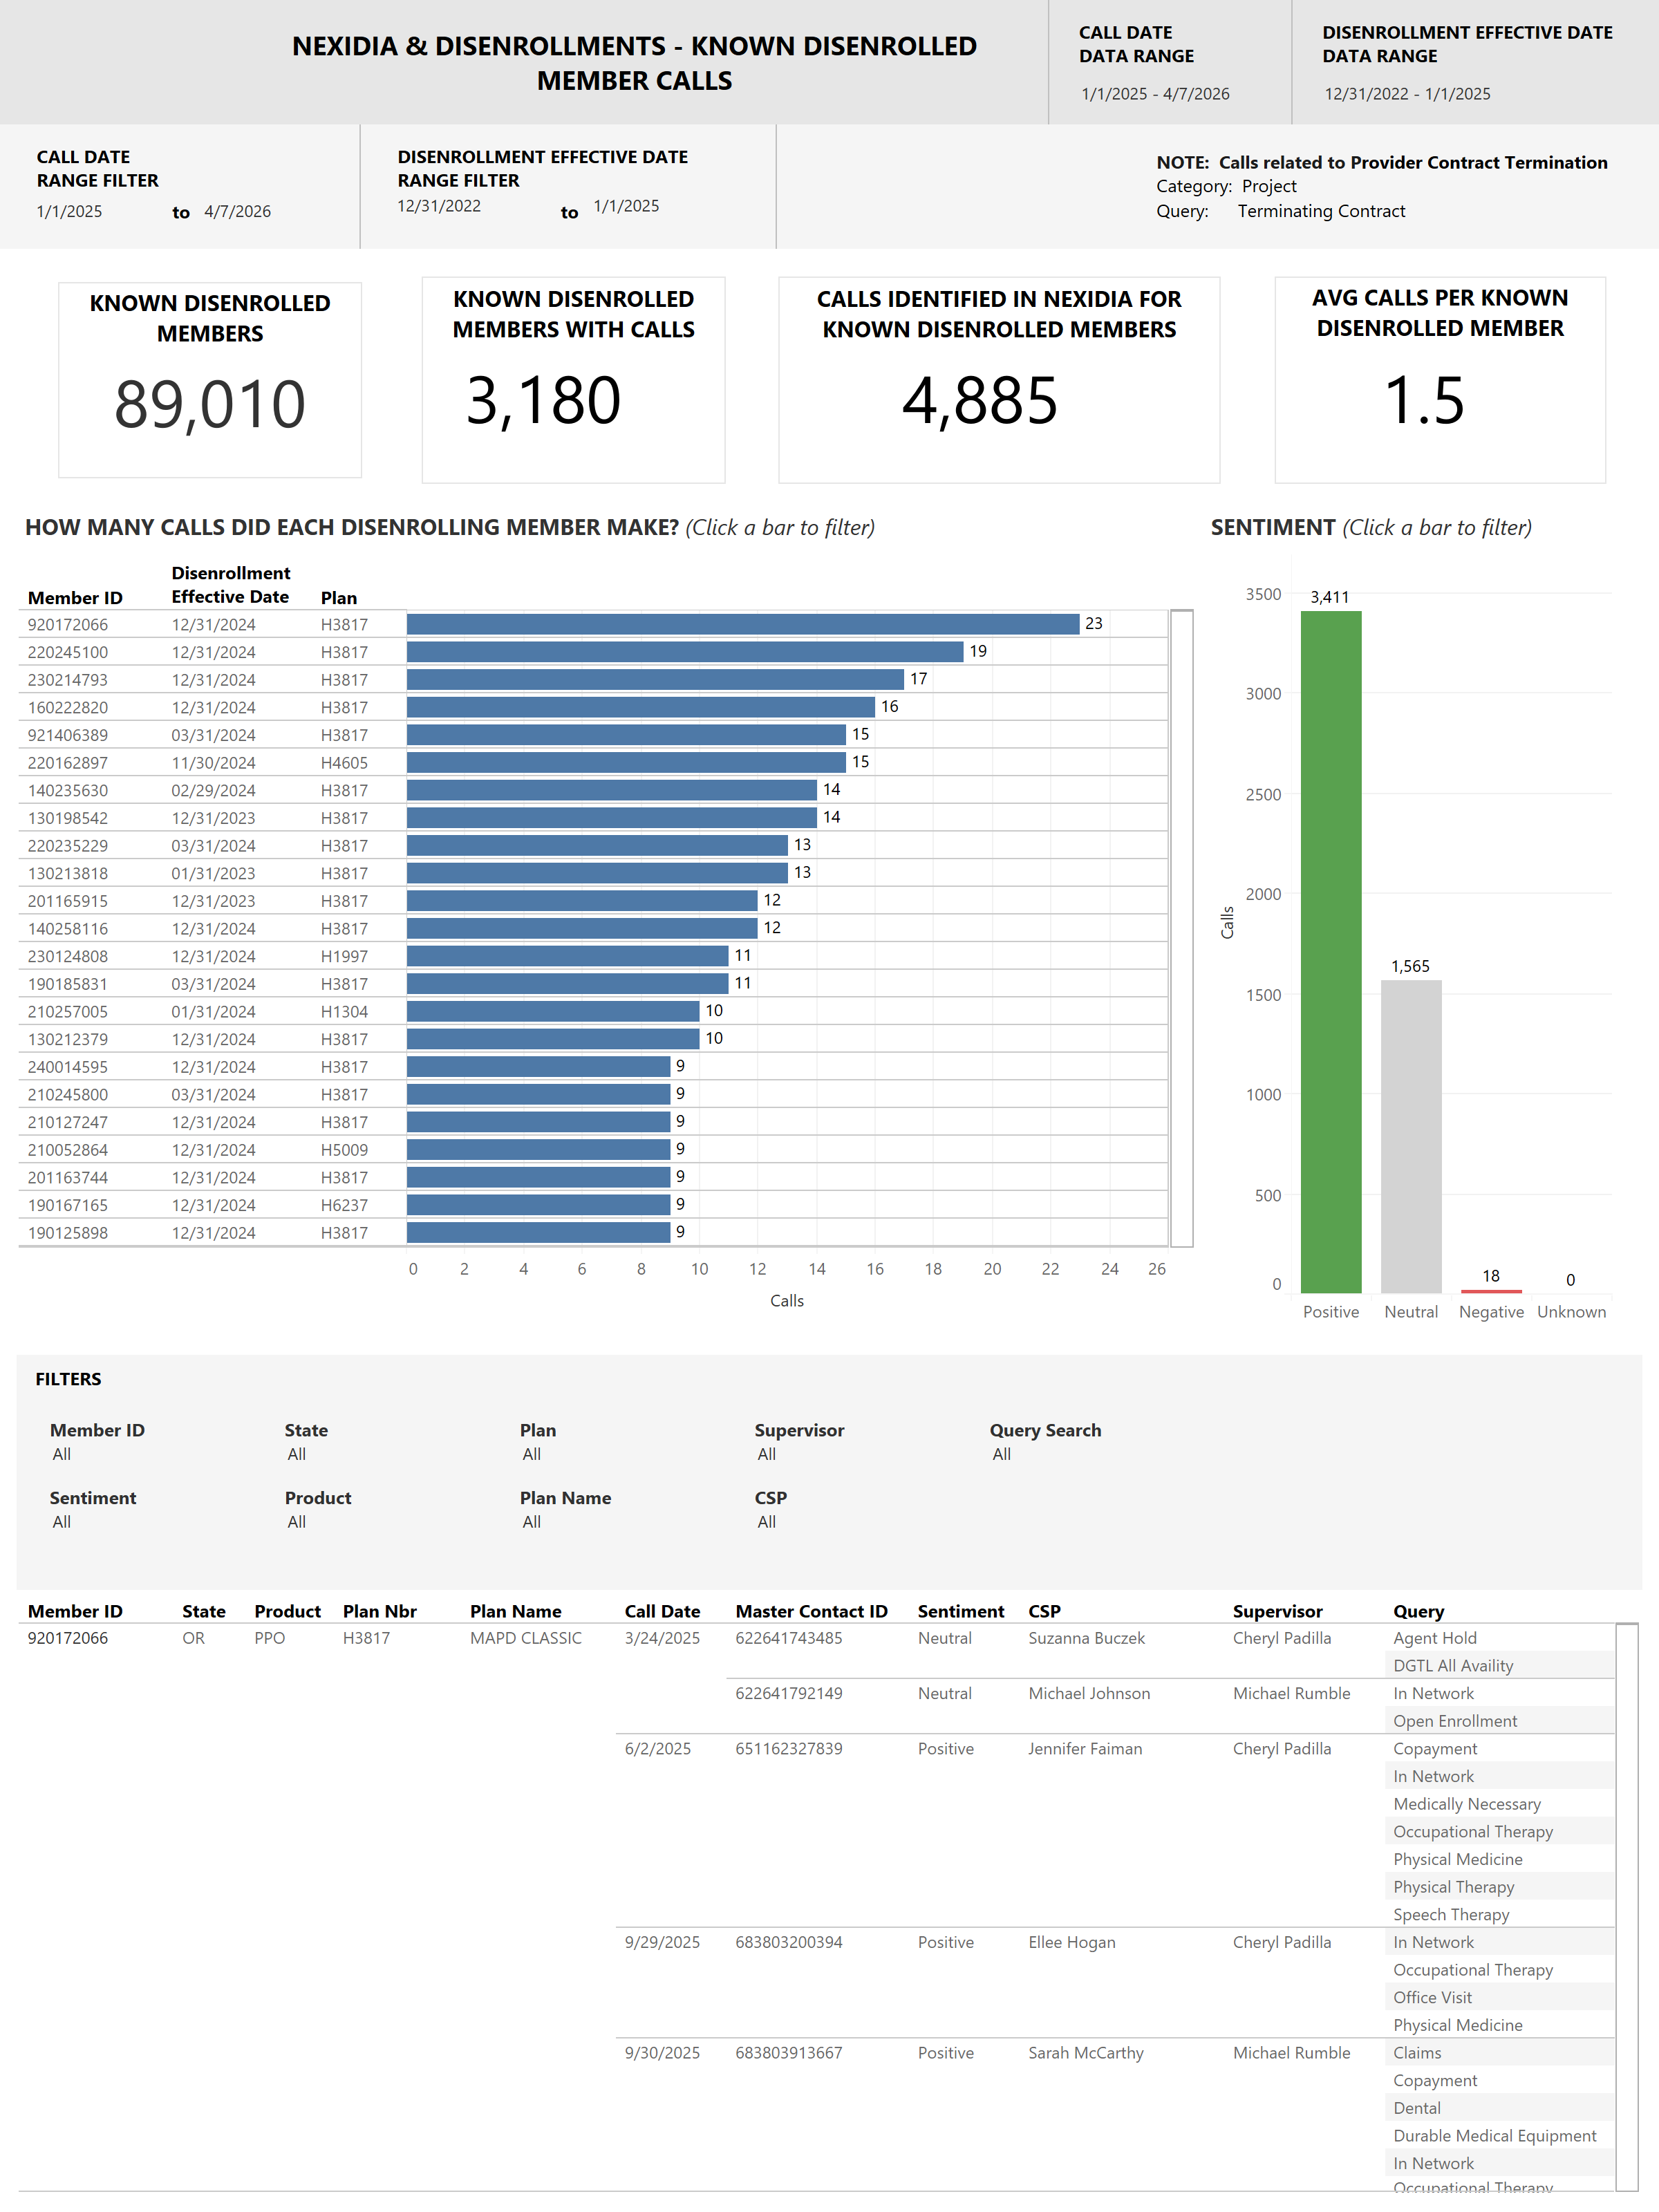The image size is (1659, 2212).
Task: Click the call date start field 1/1/2025
Action: (70, 211)
